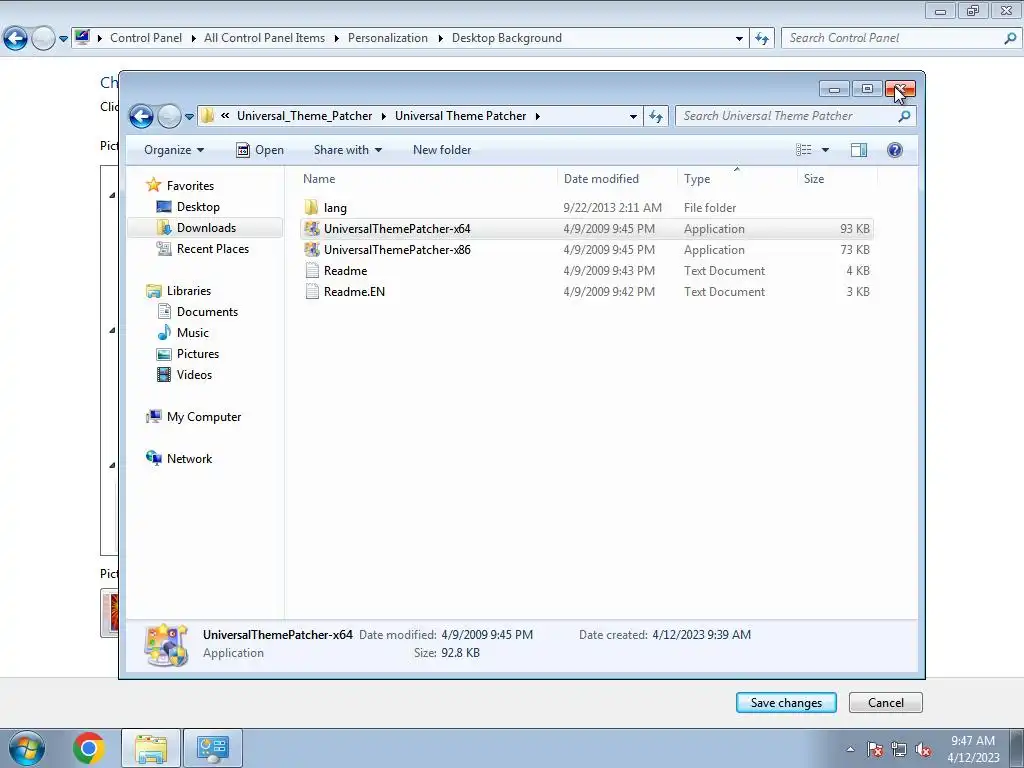The width and height of the screenshot is (1024, 768).
Task: Click the network tray icon
Action: tap(899, 749)
